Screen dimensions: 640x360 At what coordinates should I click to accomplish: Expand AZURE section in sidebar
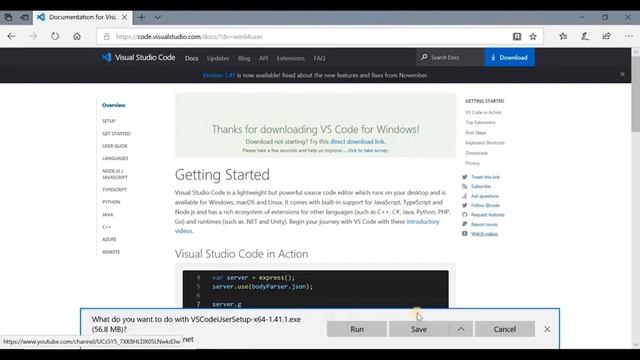[x=109, y=239]
